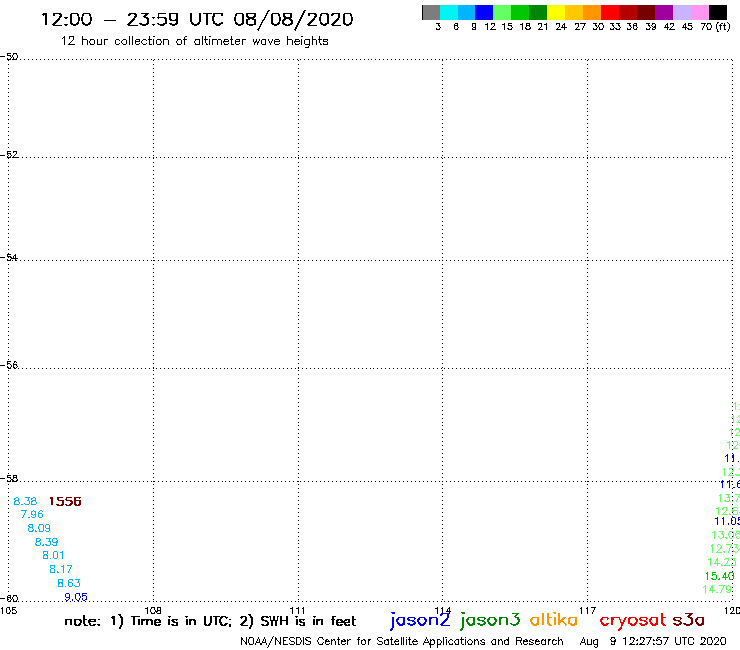Click the latitude axis label '-56'

[x=9, y=365]
